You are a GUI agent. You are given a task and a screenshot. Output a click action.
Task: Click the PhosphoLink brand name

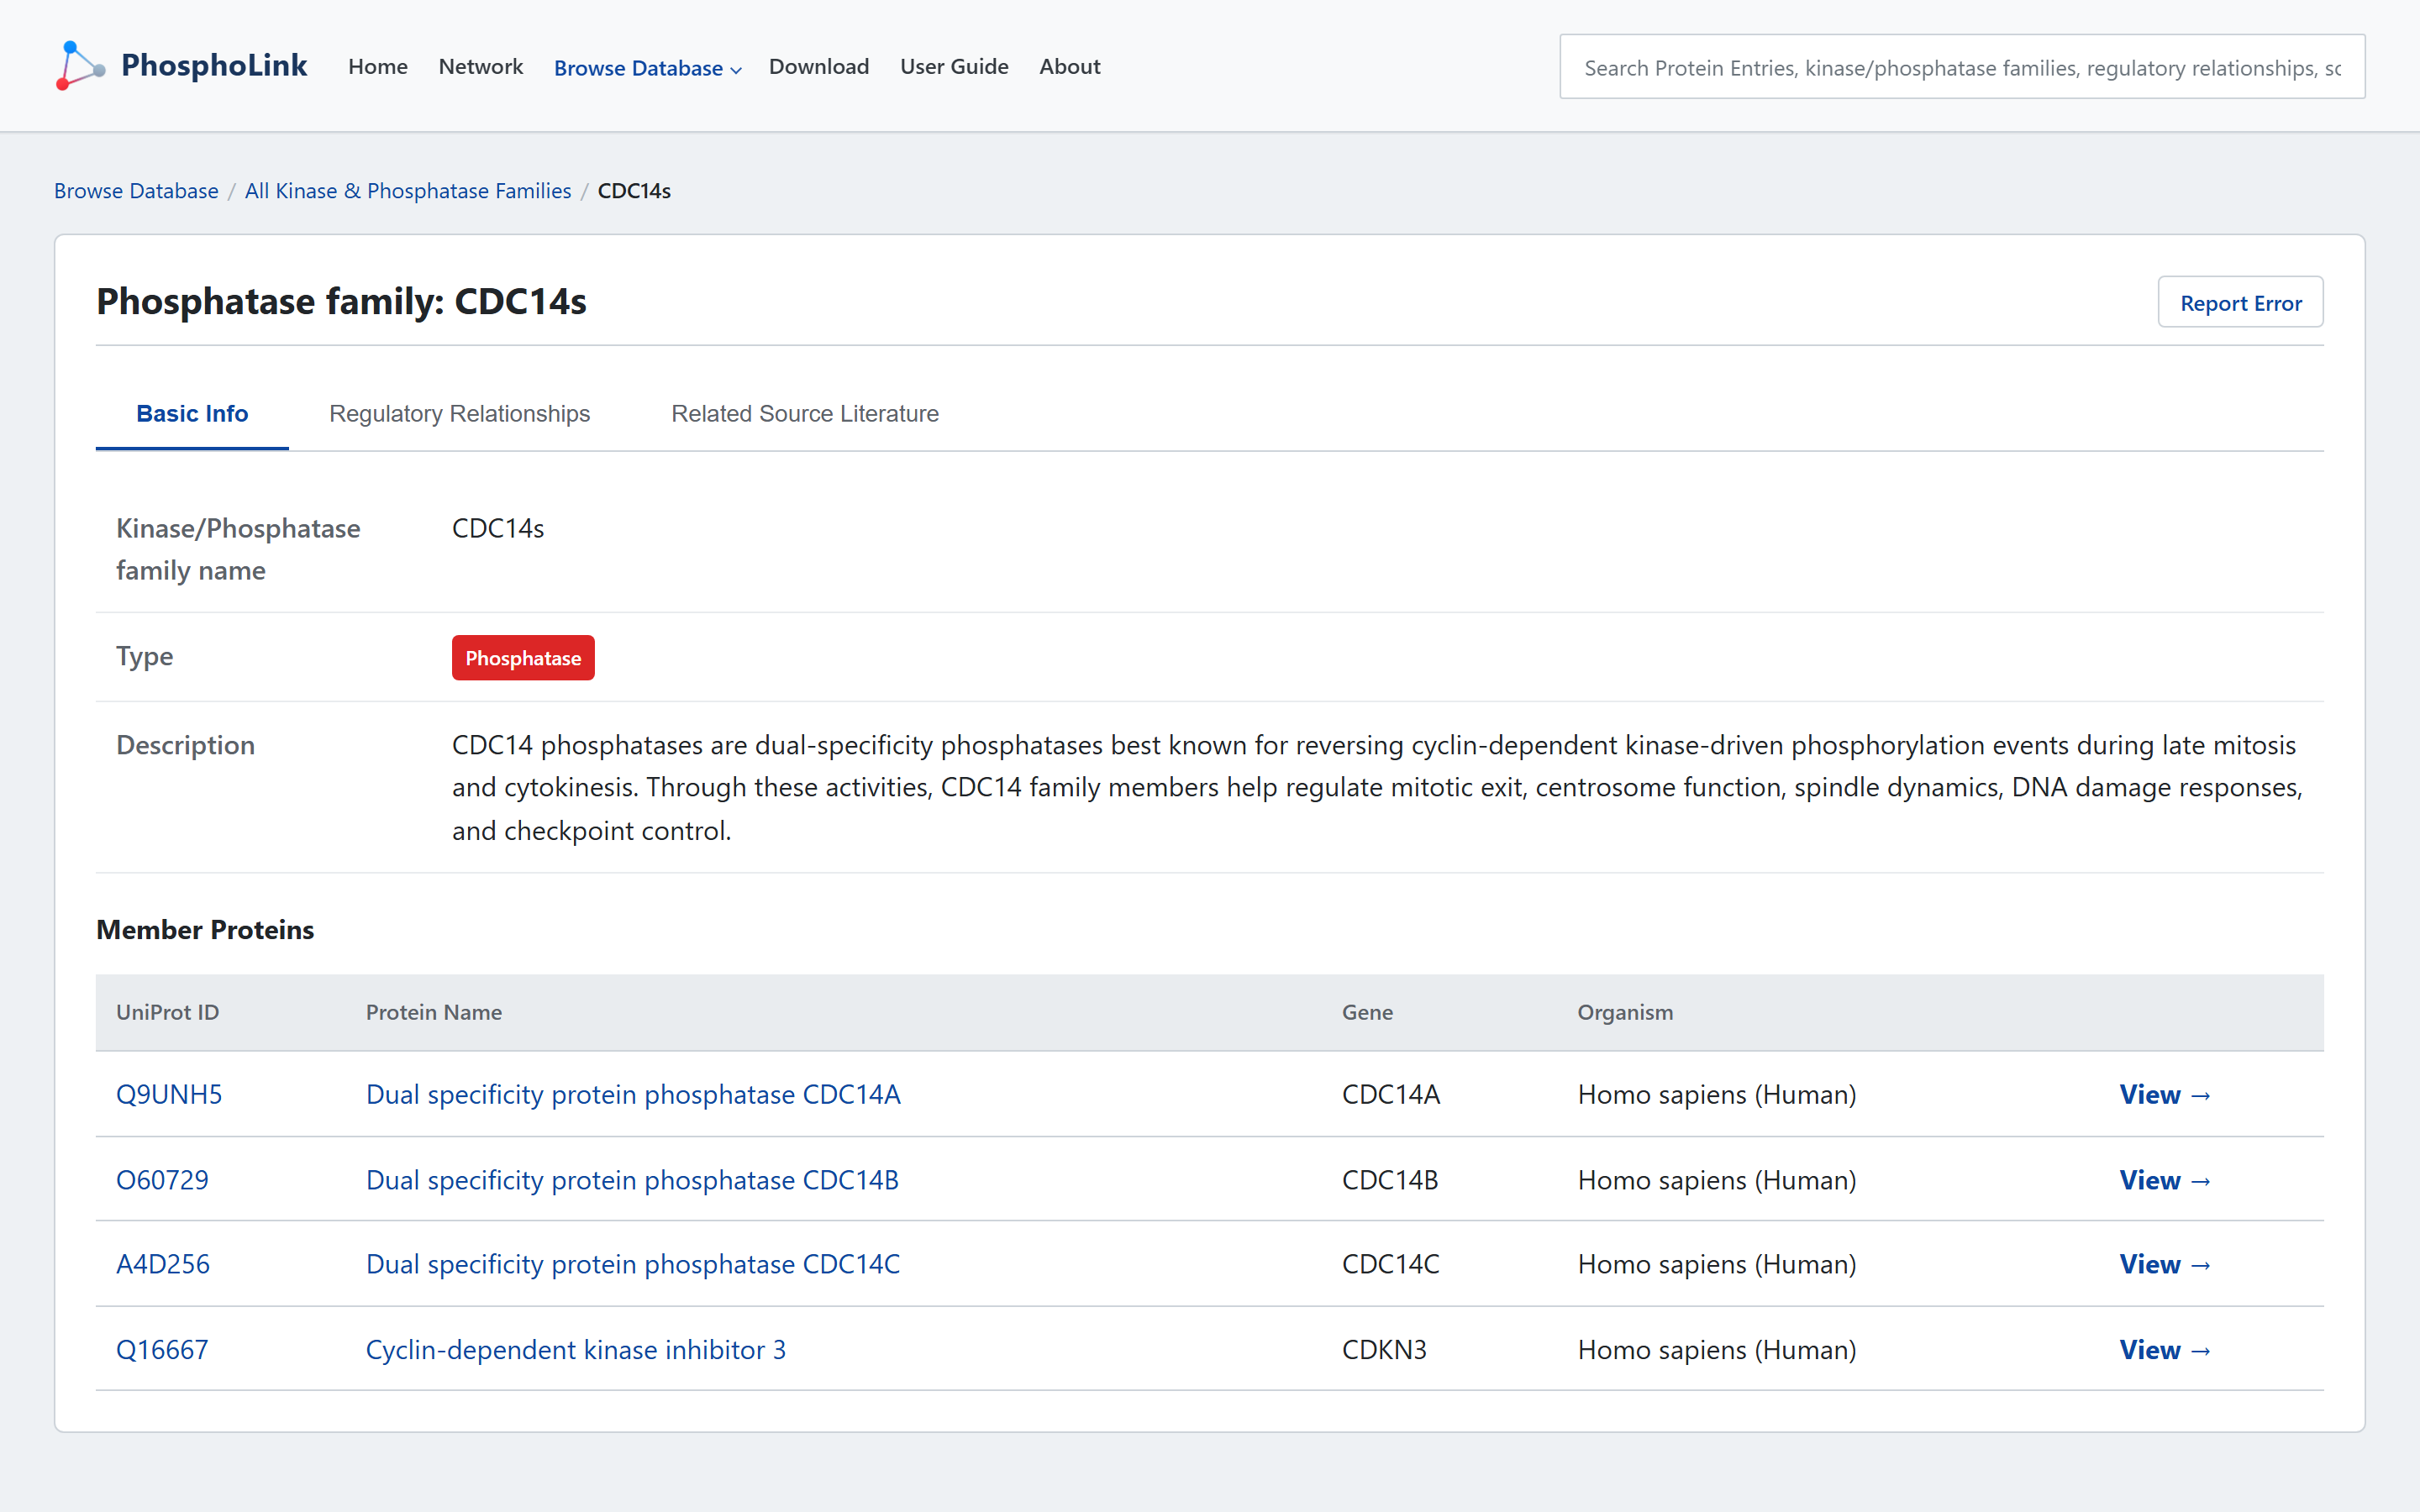214,66
